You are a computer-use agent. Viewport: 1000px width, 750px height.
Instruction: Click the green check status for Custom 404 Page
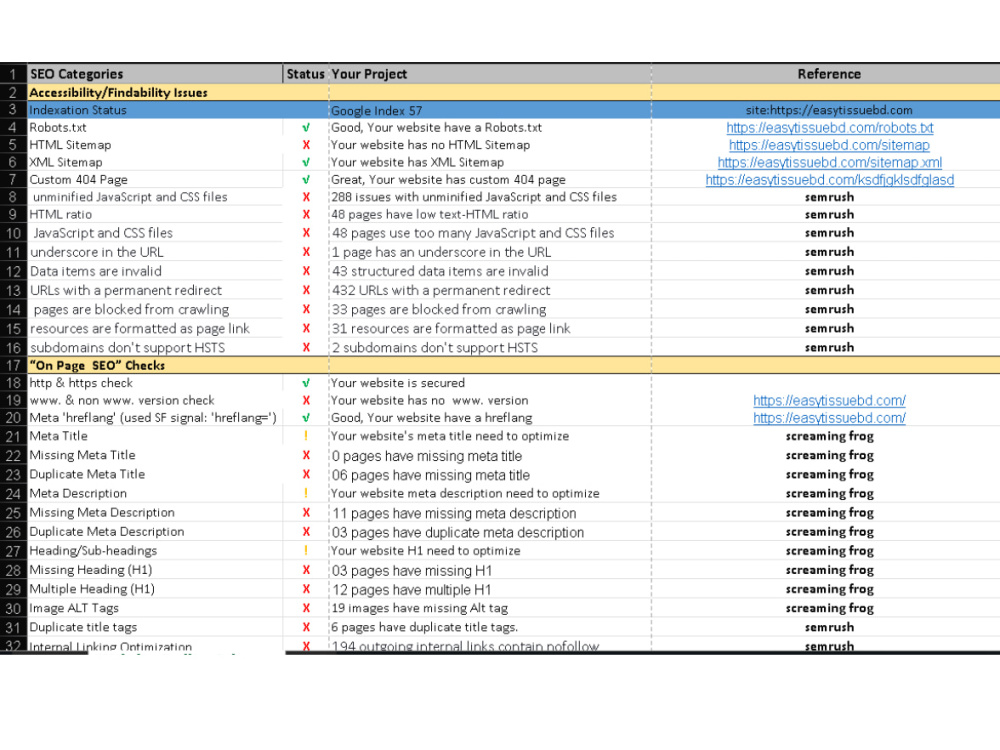click(x=306, y=180)
